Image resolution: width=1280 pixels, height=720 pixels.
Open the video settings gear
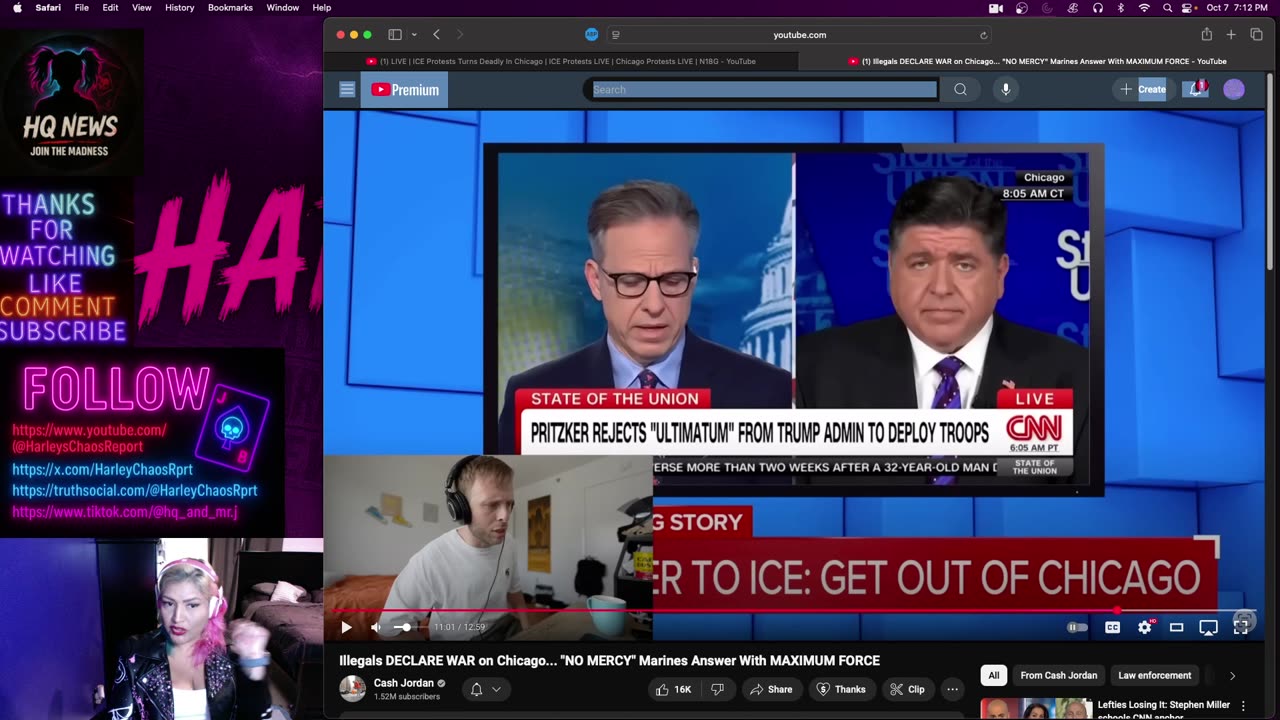tap(1144, 627)
